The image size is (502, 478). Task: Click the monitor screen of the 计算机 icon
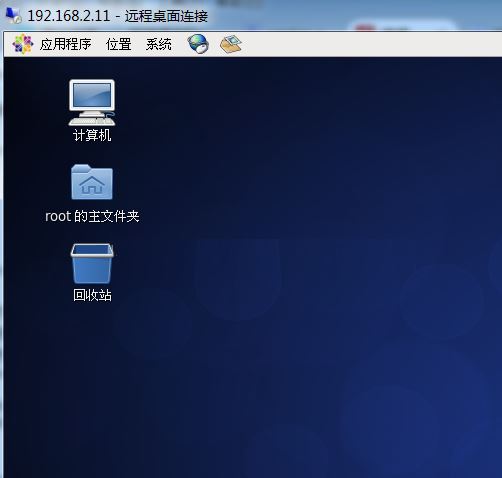pyautogui.click(x=92, y=95)
